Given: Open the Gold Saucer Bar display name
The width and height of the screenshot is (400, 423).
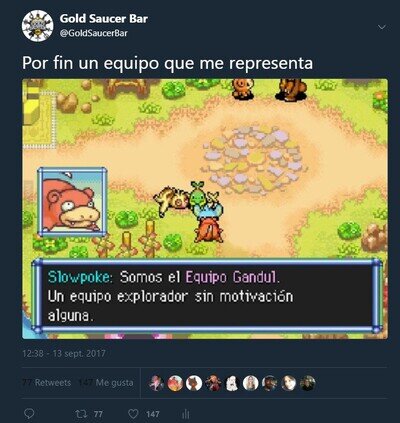Looking at the screenshot, I should 104,19.
